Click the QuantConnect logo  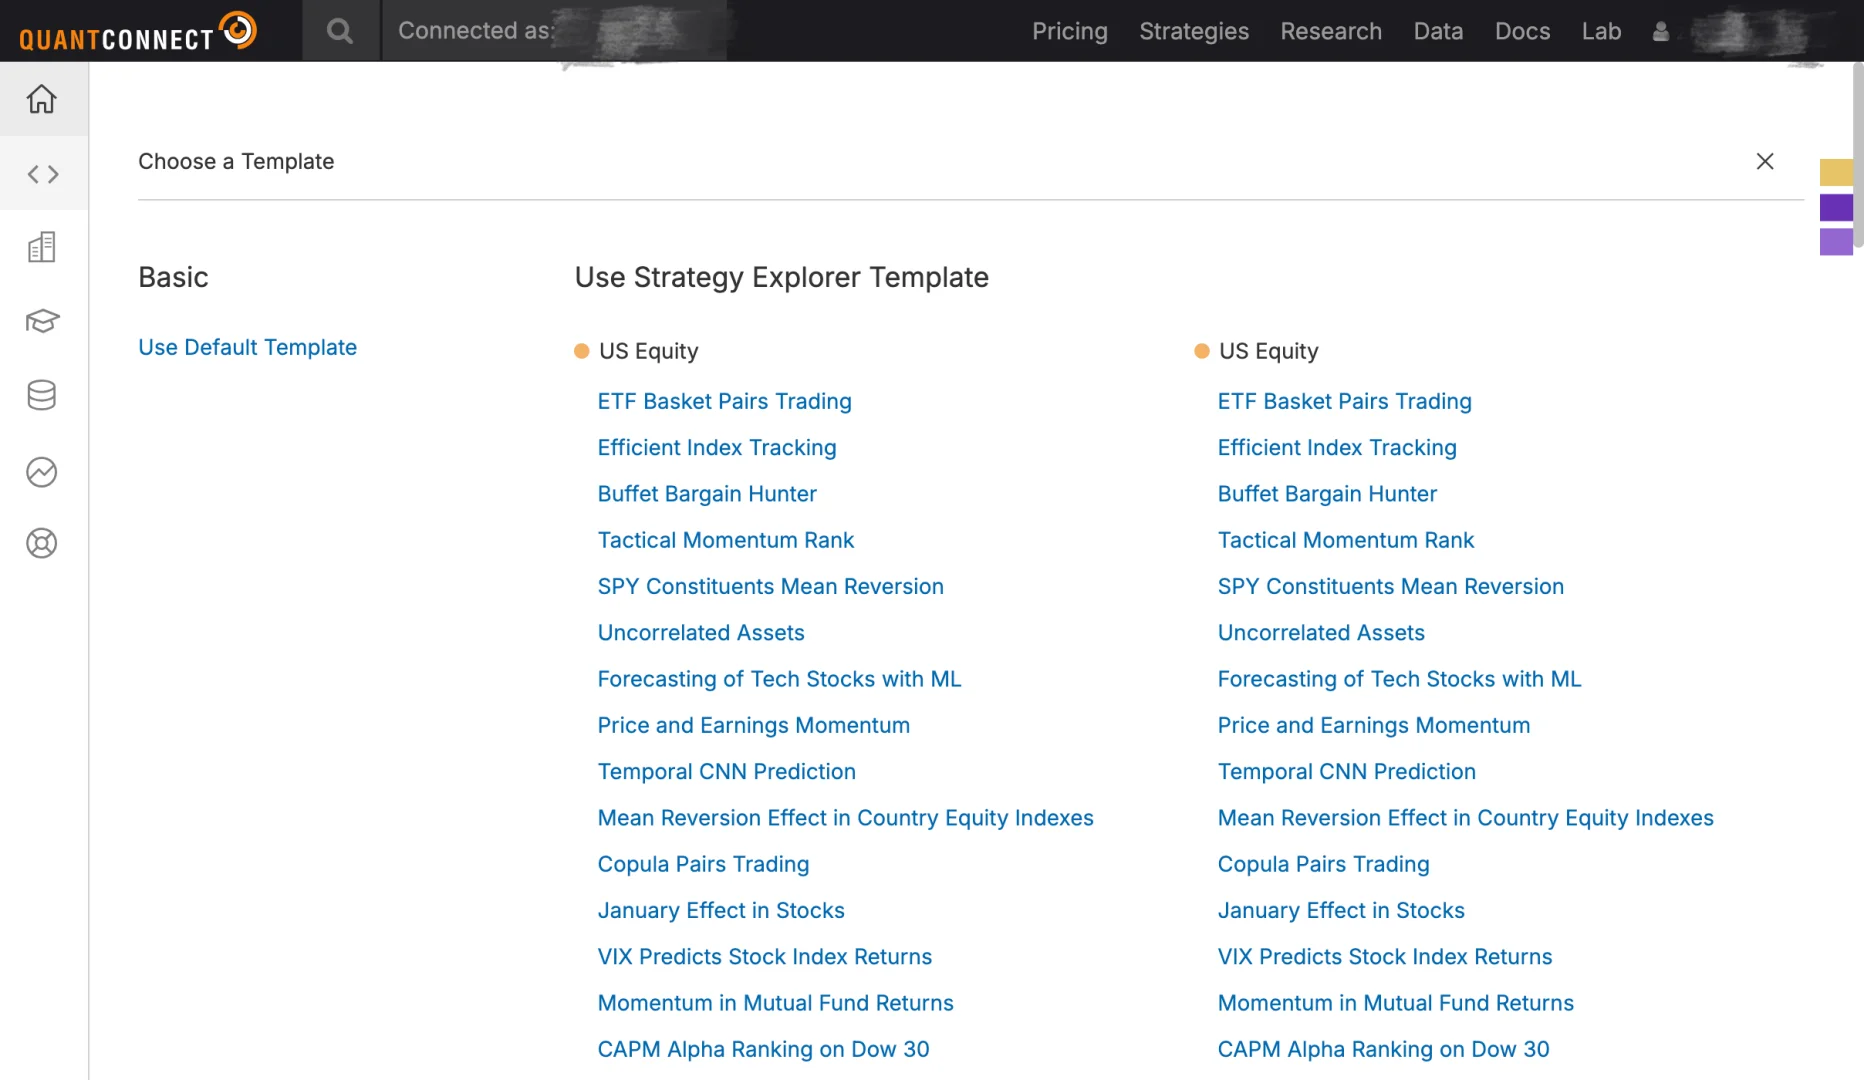[x=138, y=32]
